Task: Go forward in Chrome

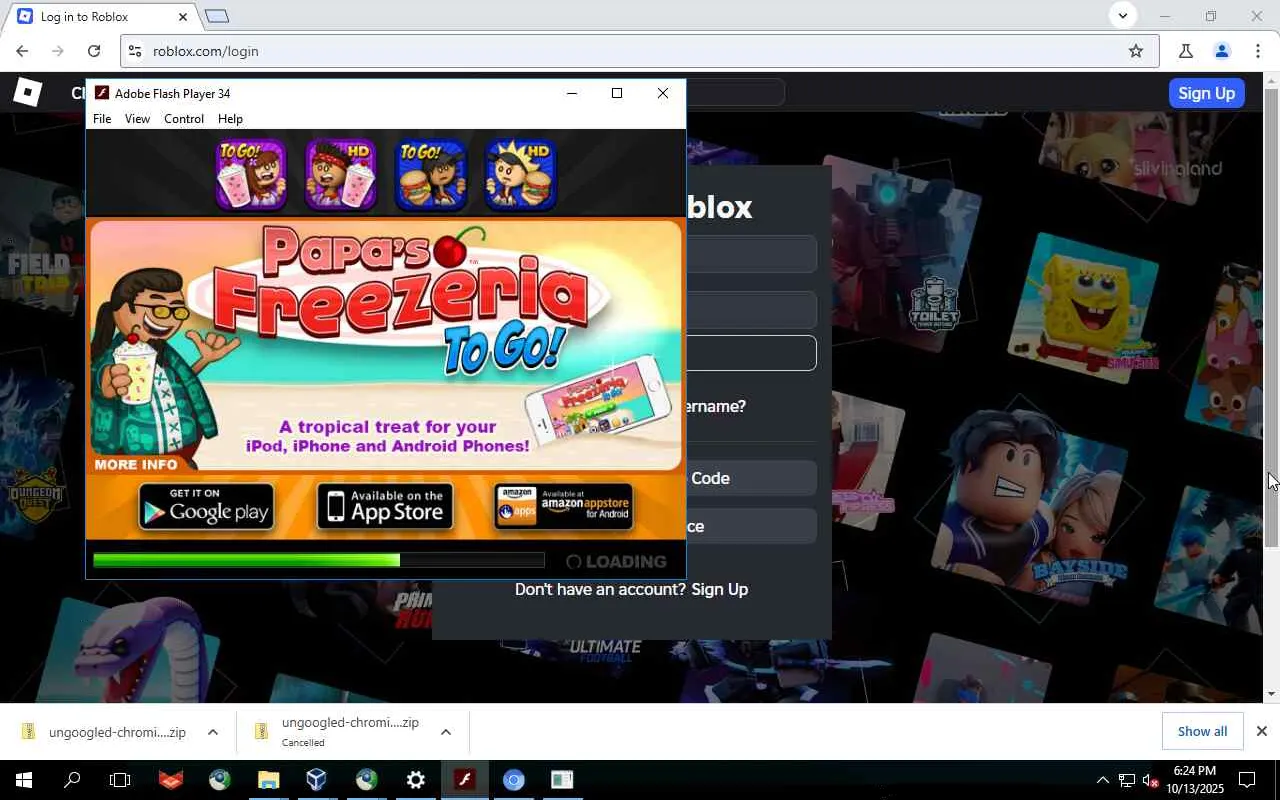Action: pos(58,51)
